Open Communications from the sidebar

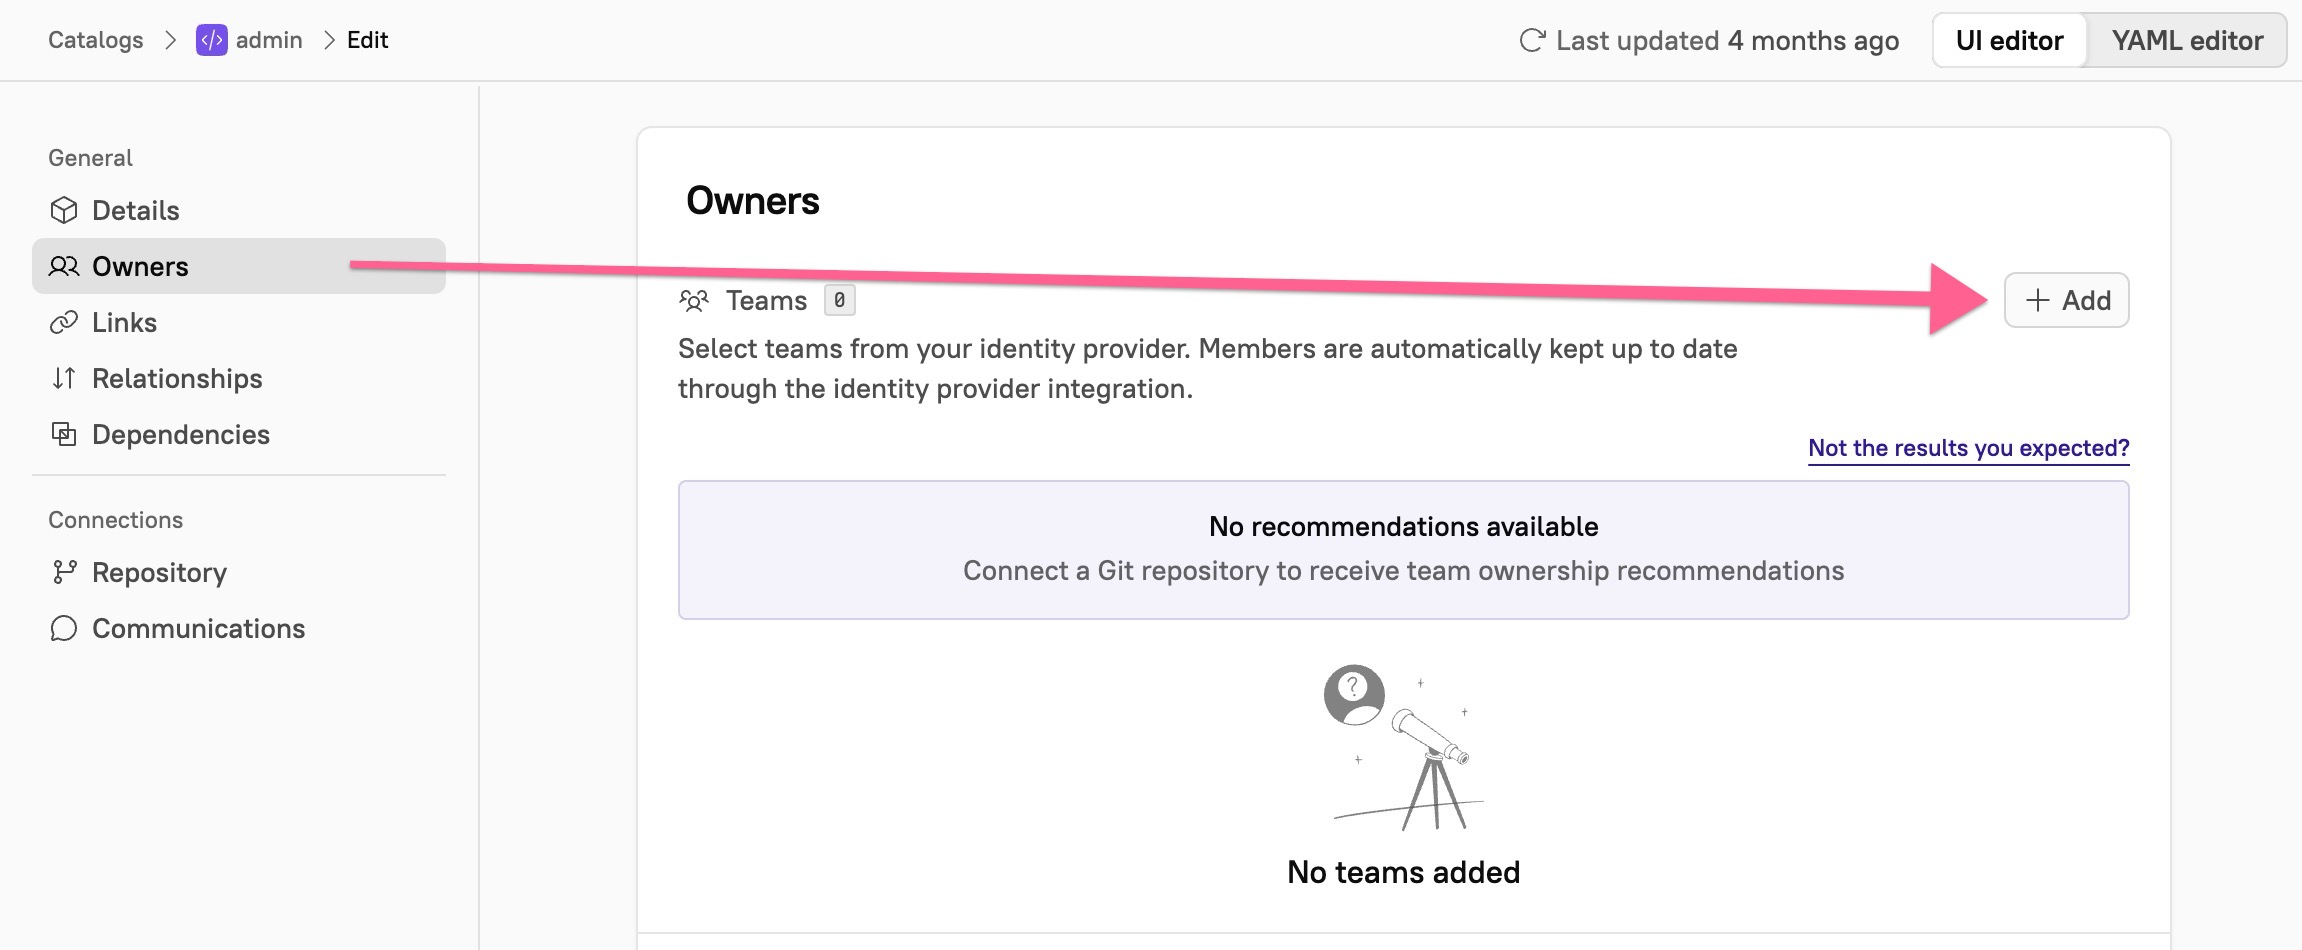198,628
